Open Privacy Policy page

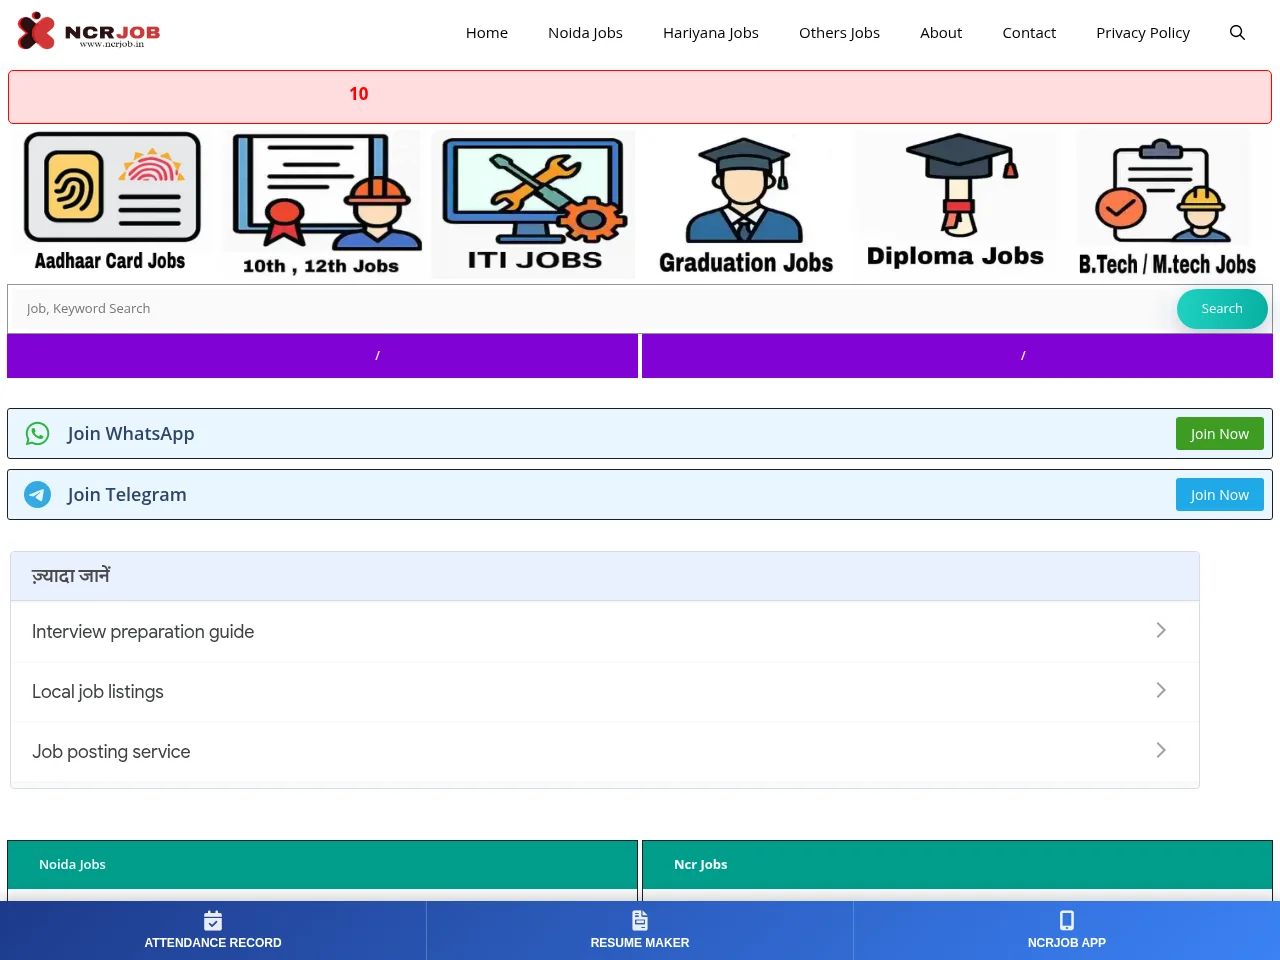pos(1143,33)
